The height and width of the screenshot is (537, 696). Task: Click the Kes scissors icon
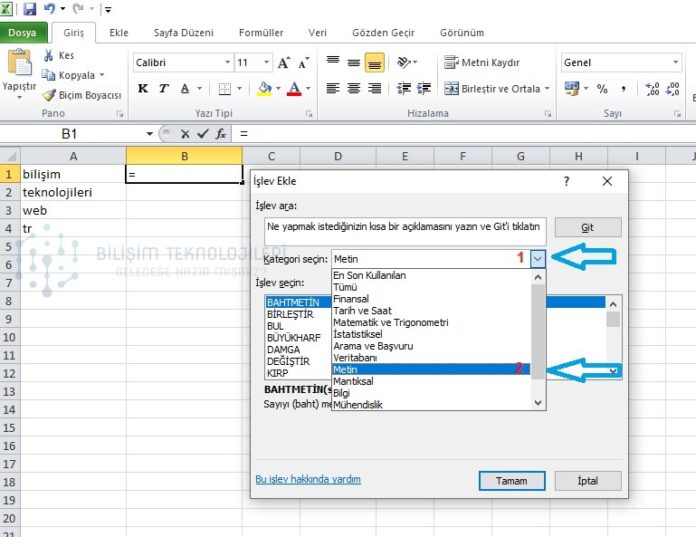pos(48,55)
